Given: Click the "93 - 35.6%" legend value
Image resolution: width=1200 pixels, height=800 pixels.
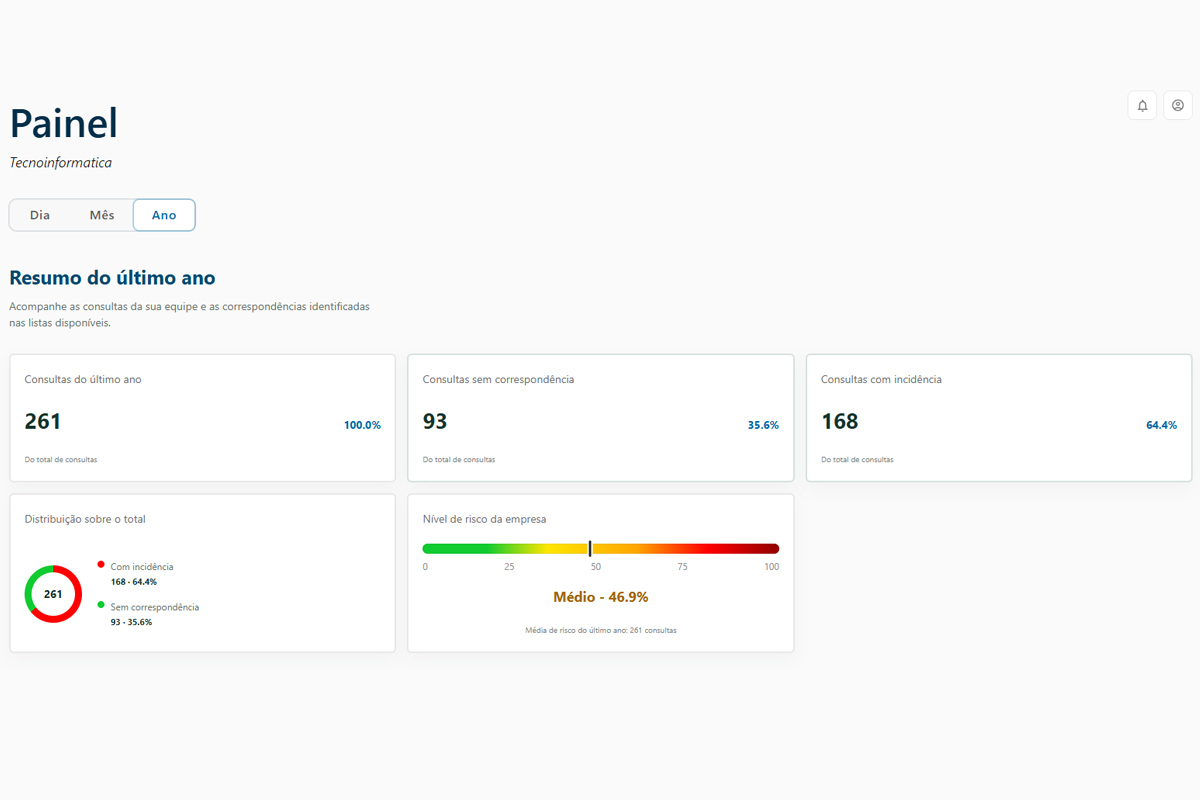Looking at the screenshot, I should point(131,622).
